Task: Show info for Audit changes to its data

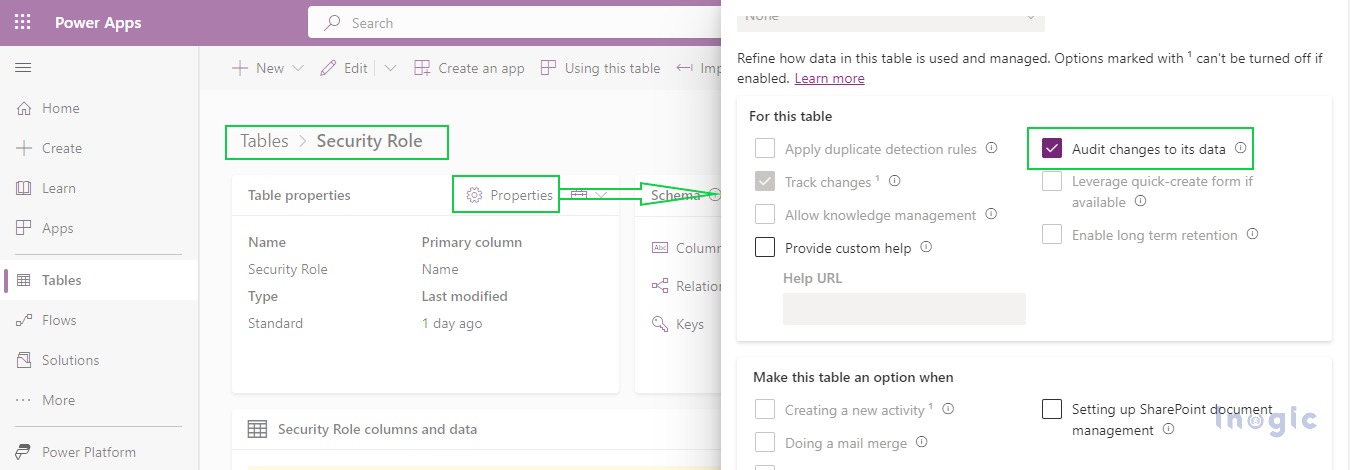Action: coord(1241,148)
